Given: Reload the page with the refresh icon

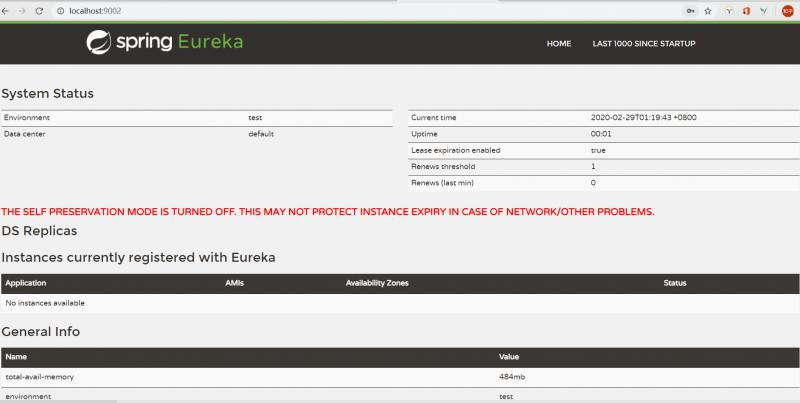Looking at the screenshot, I should [x=39, y=11].
